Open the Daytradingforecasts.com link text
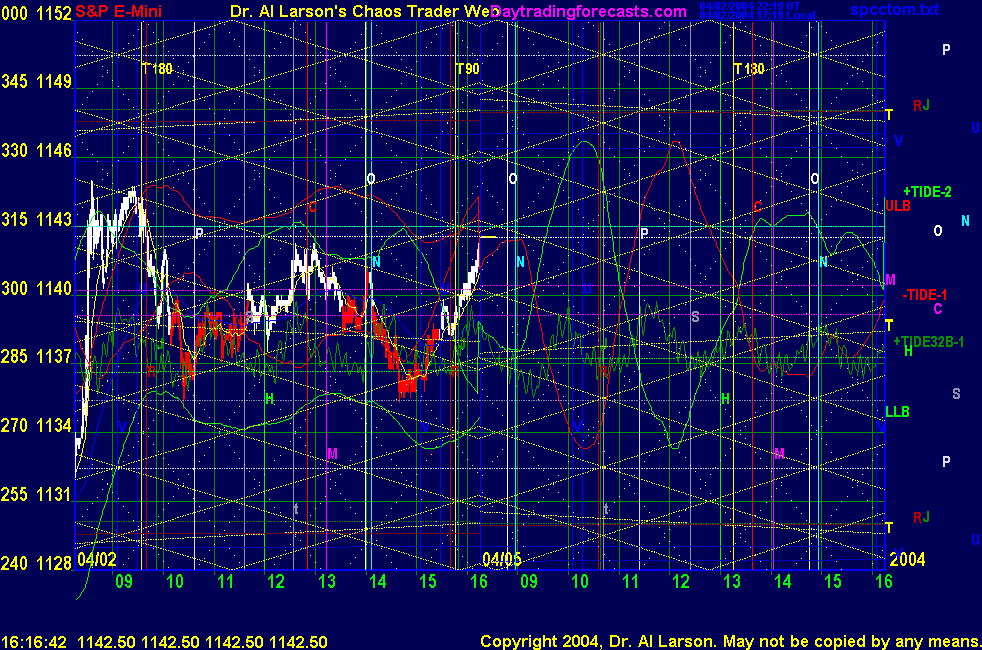The width and height of the screenshot is (982, 650). [589, 11]
